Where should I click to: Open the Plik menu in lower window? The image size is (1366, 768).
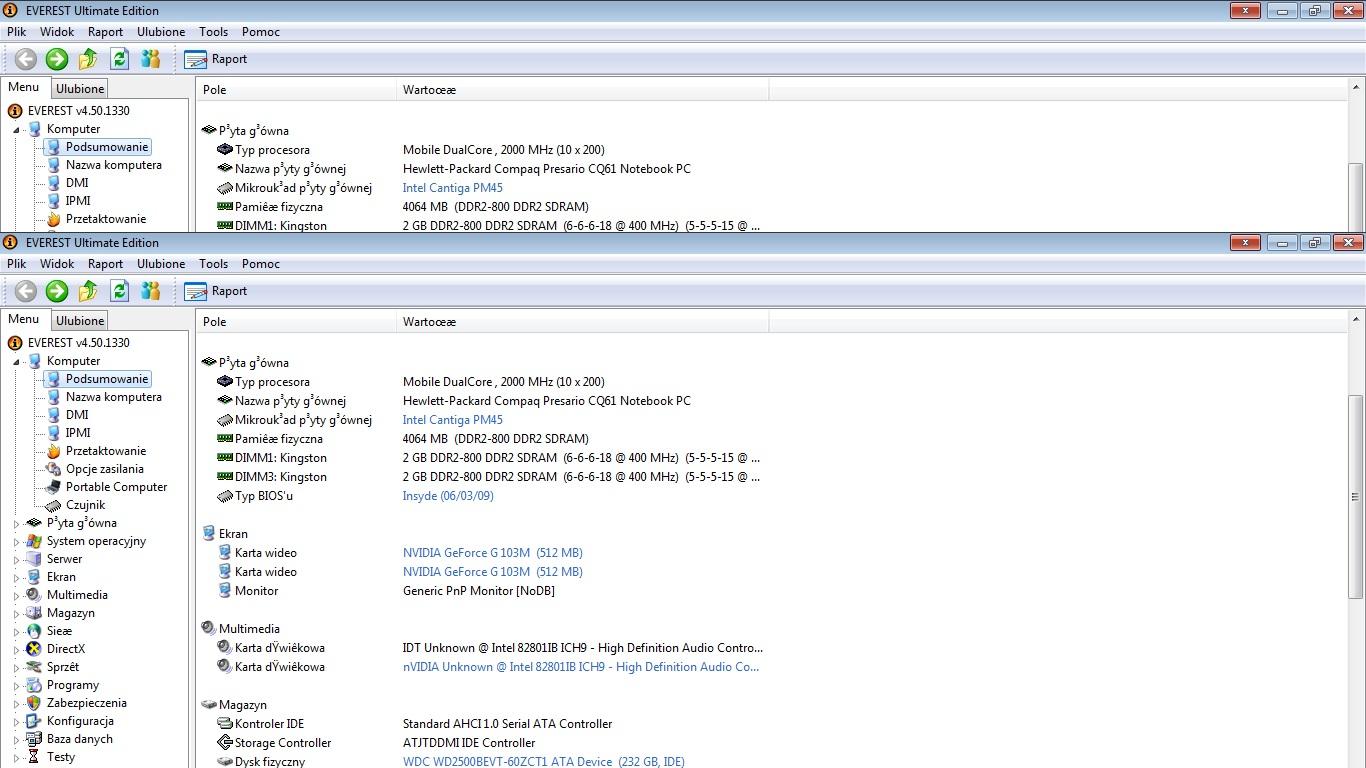tap(17, 264)
